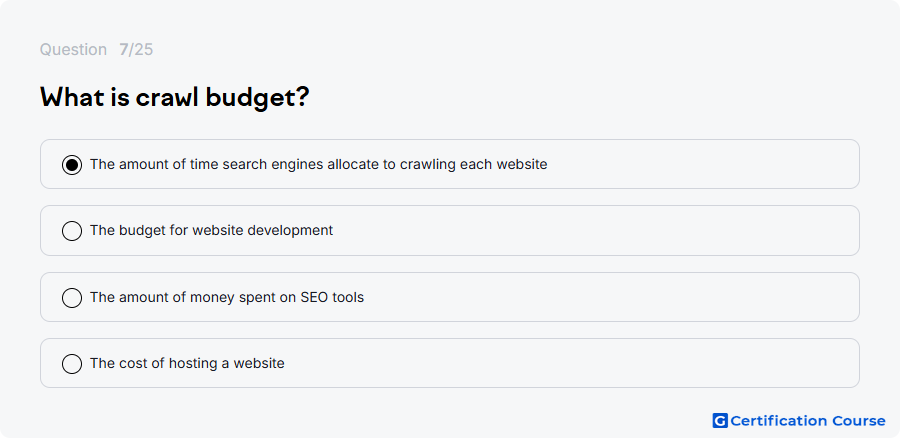Click the number 25 in the question counter

[144, 50]
